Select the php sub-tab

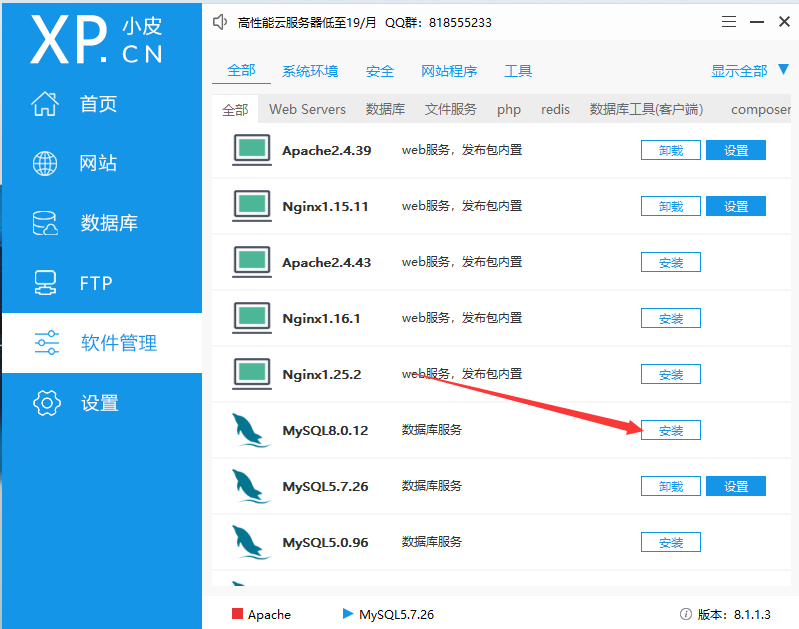509,110
